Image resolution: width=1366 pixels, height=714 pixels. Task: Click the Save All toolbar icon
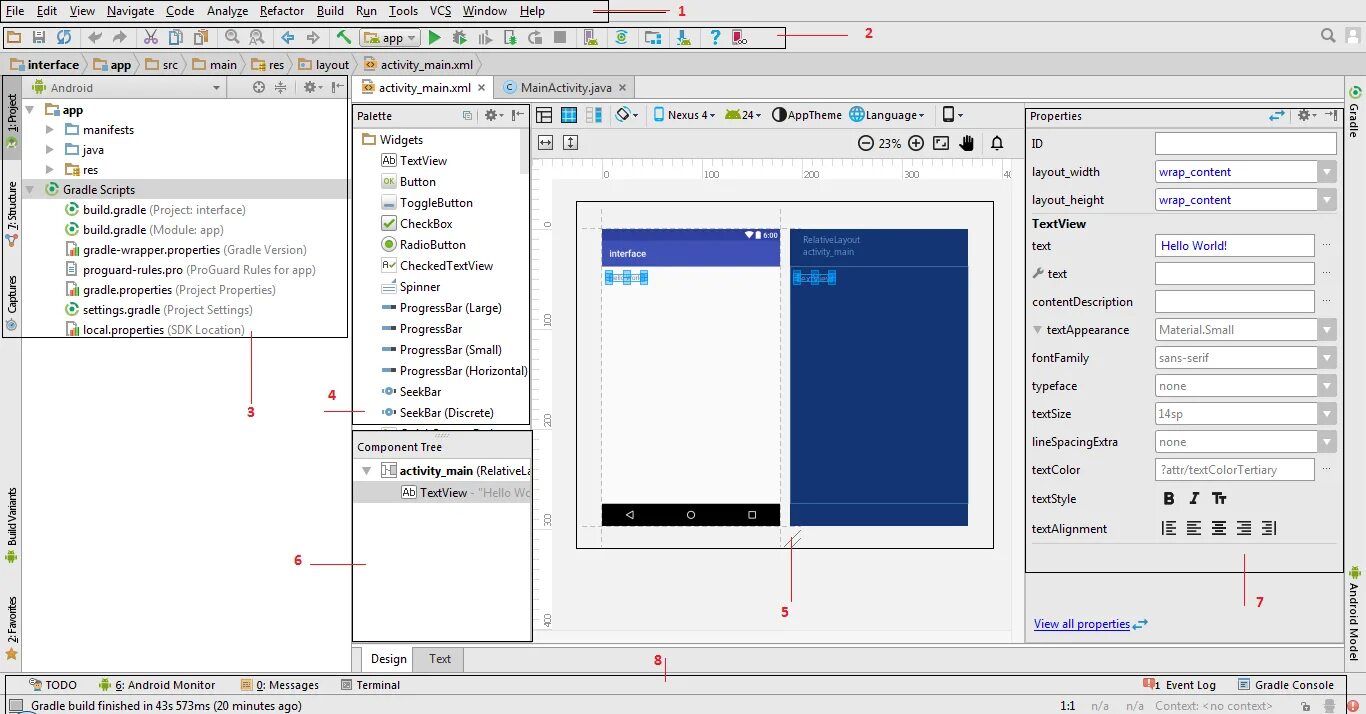click(x=39, y=38)
